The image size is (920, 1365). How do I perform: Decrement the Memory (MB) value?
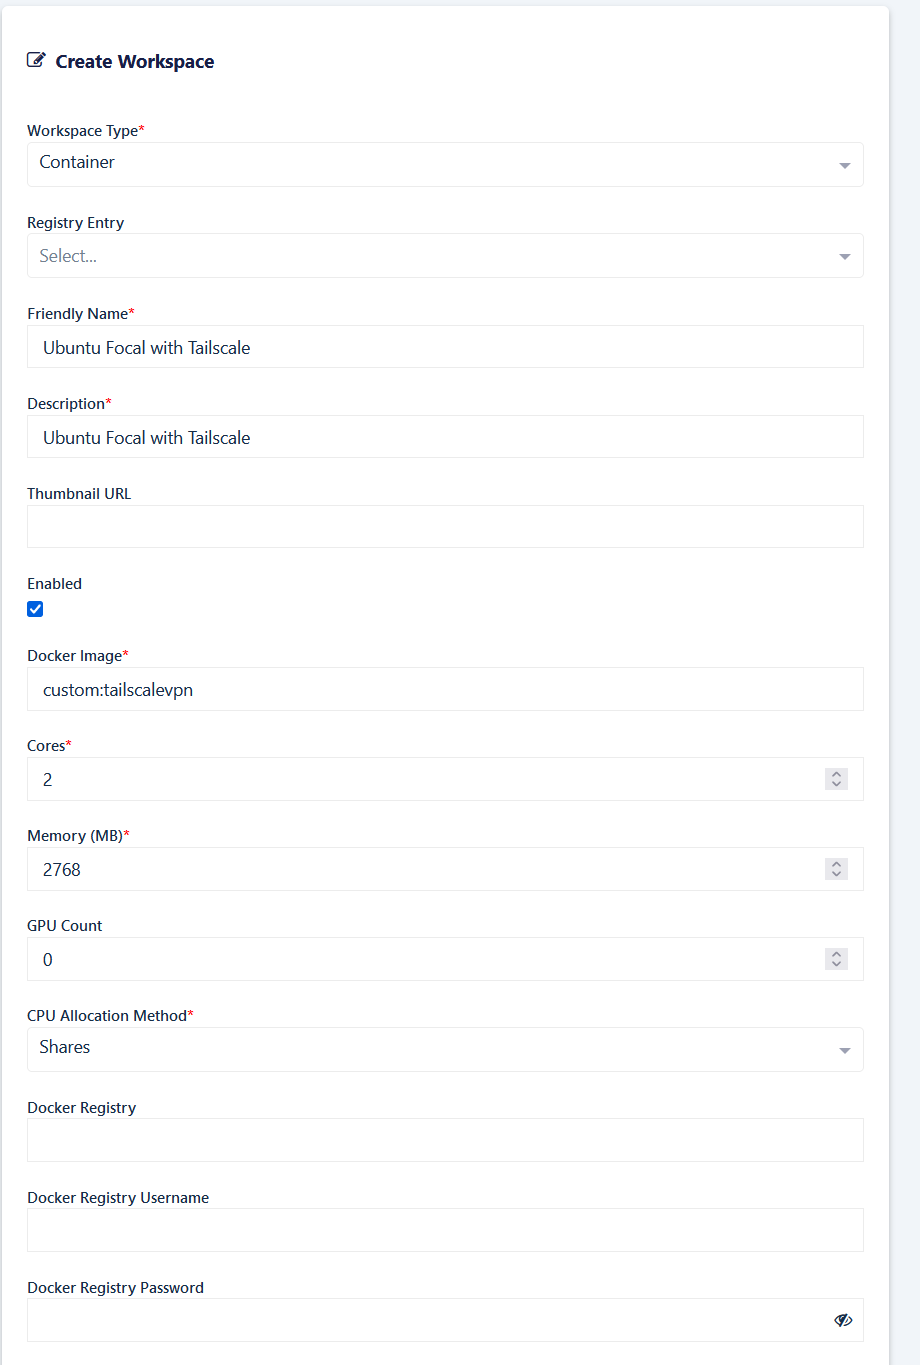(837, 874)
